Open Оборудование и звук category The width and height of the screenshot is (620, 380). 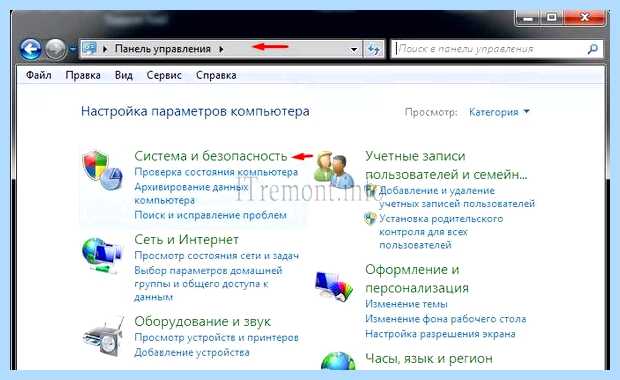tap(202, 321)
